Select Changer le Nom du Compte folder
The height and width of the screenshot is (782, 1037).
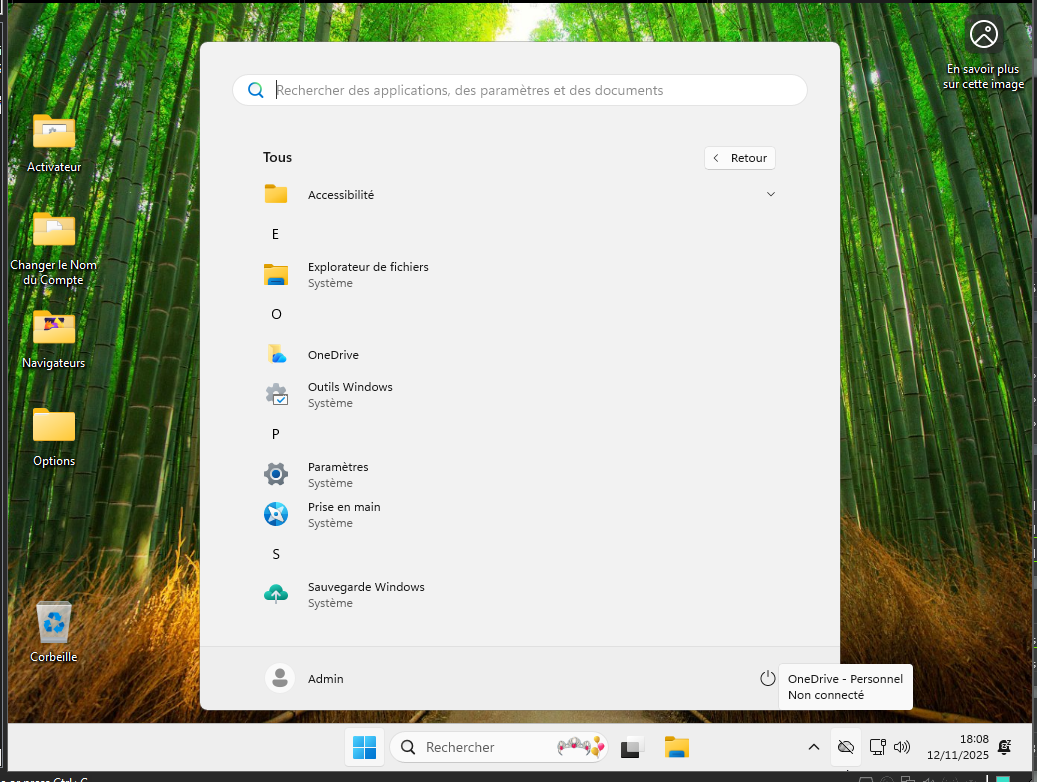pos(54,249)
